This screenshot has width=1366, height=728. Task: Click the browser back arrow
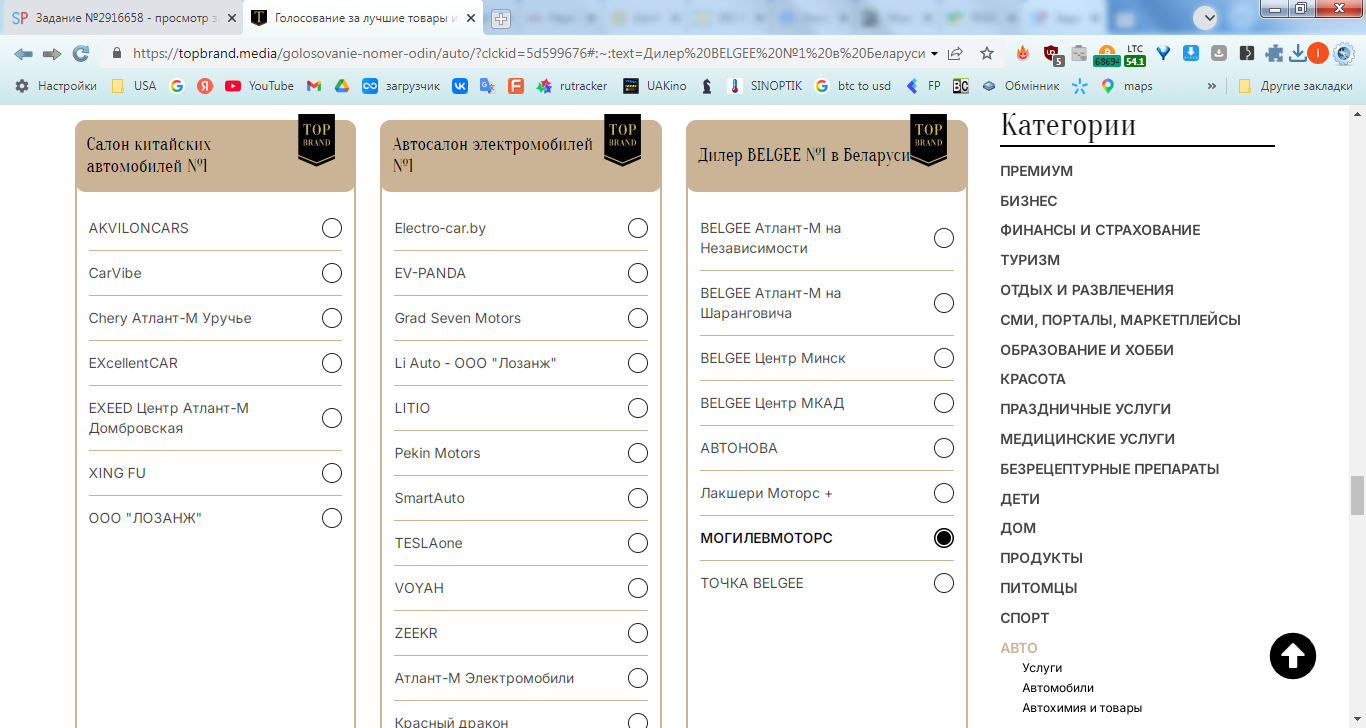tap(23, 54)
